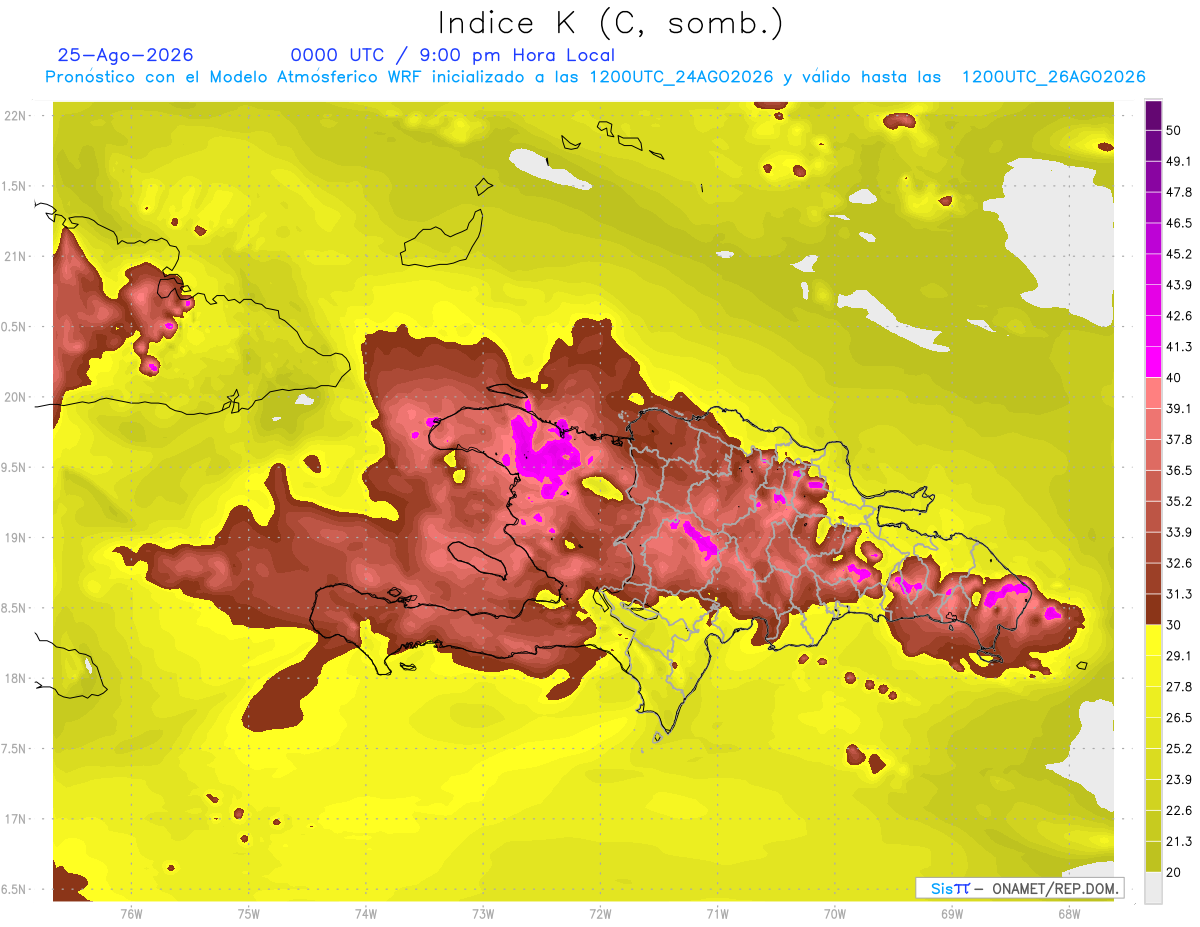Click the colorbar value '33.9'

coord(1178,532)
